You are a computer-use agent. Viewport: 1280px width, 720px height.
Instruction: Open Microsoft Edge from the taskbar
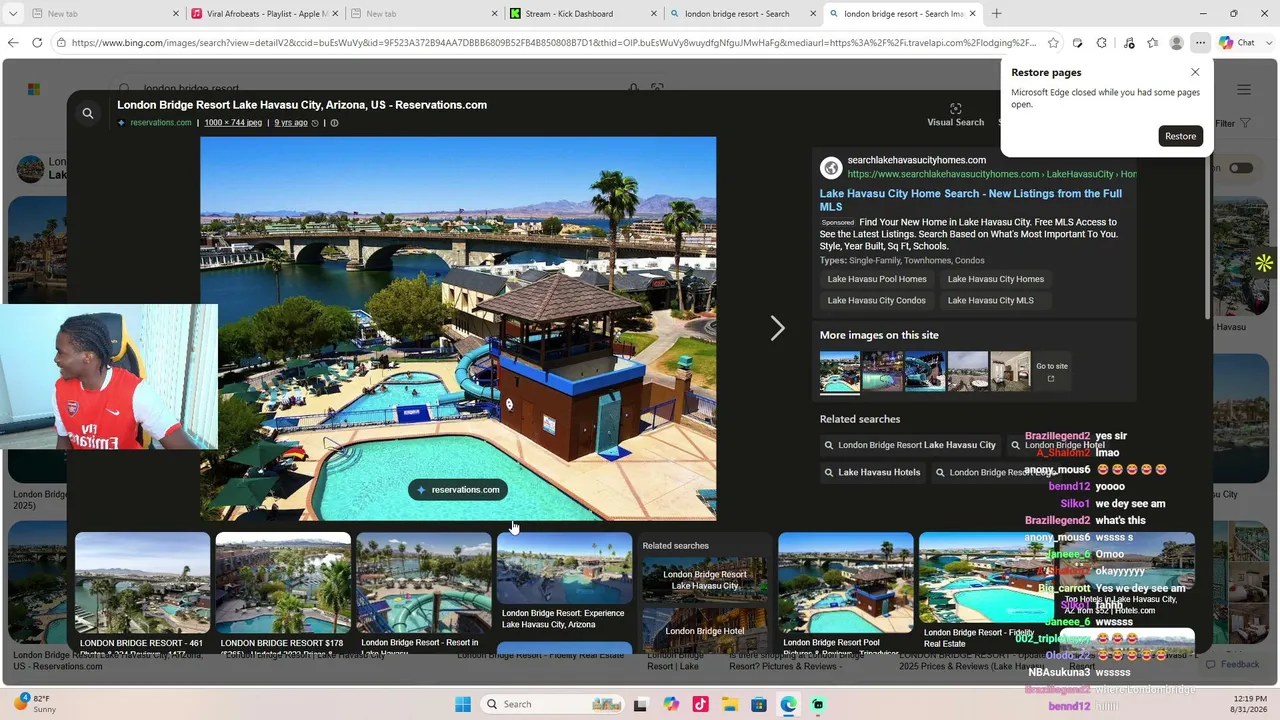[788, 704]
